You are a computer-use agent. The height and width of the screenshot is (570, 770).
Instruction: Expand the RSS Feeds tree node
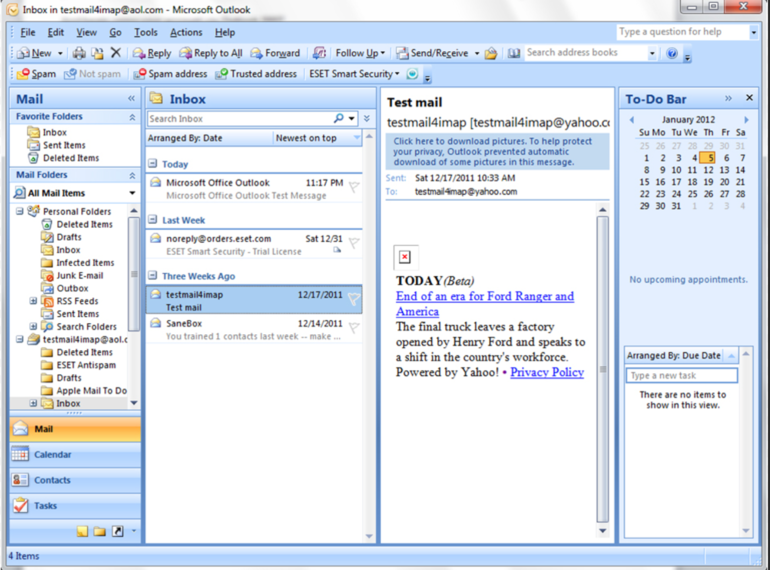pos(33,300)
